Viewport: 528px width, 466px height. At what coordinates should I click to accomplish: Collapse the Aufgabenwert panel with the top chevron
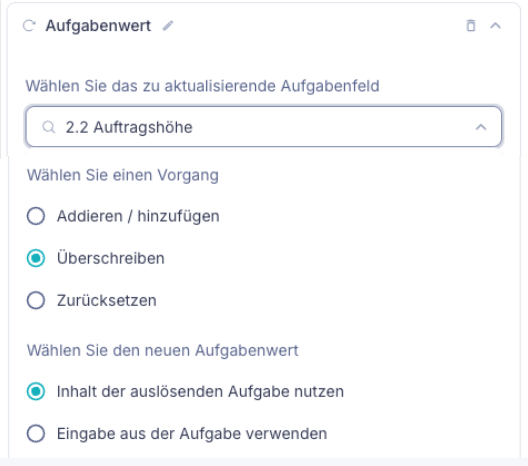tap(495, 26)
